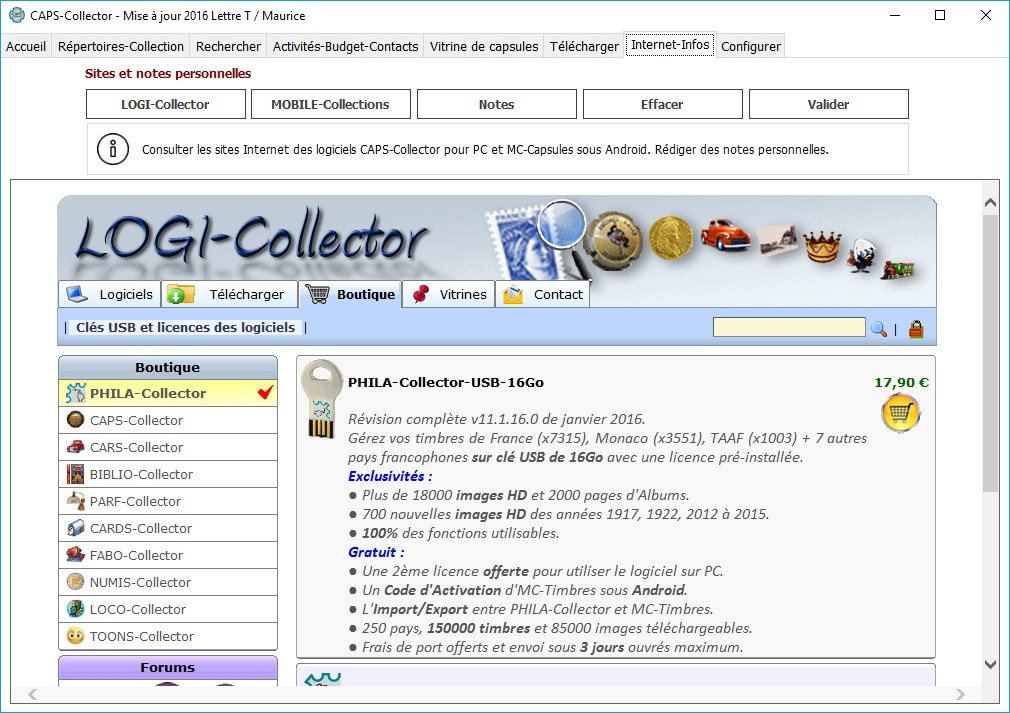1010x713 pixels.
Task: Click the Effacer button
Action: (662, 104)
